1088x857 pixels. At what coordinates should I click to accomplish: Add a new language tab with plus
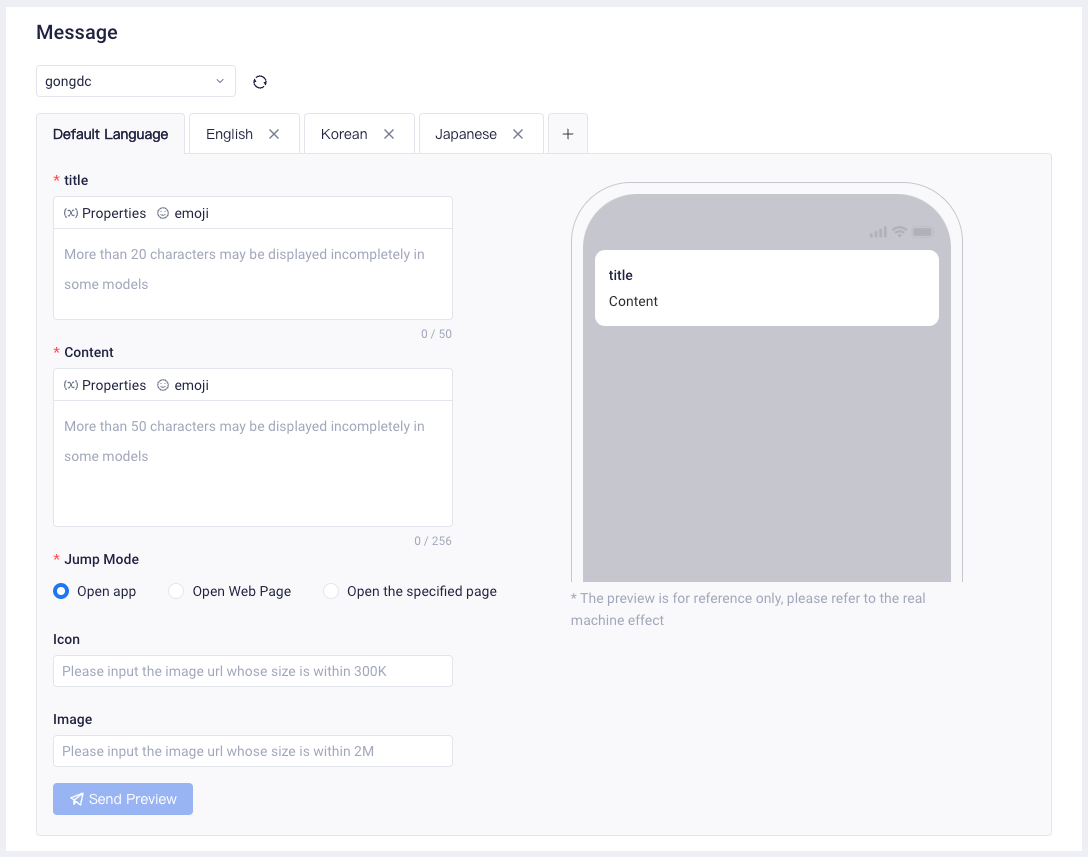click(x=568, y=134)
